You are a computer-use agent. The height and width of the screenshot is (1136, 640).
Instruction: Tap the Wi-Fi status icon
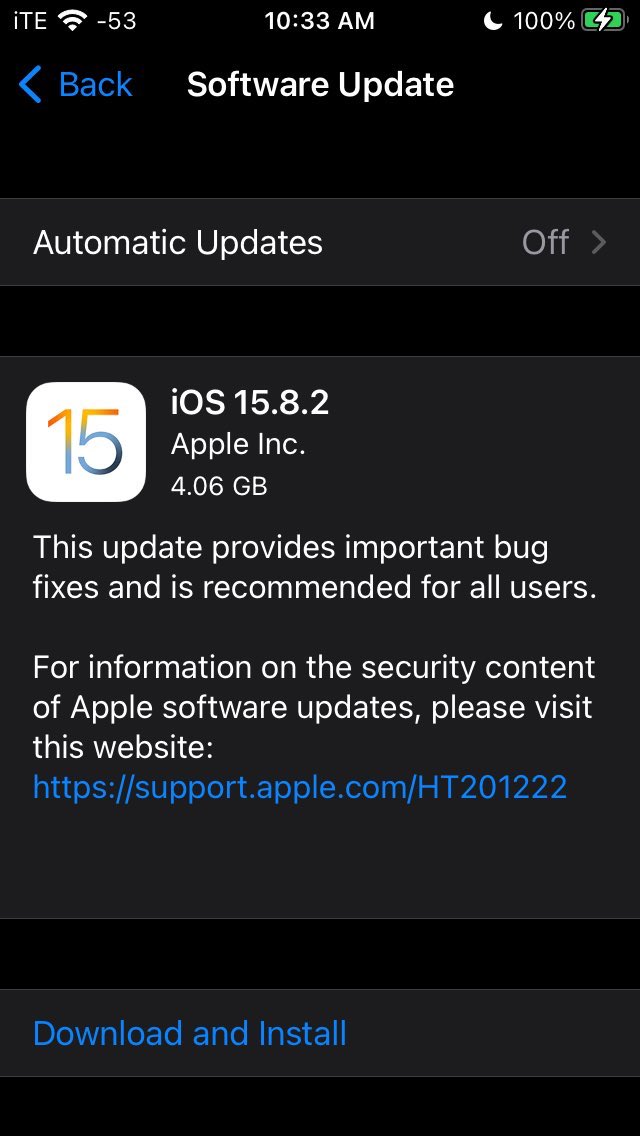(x=73, y=21)
